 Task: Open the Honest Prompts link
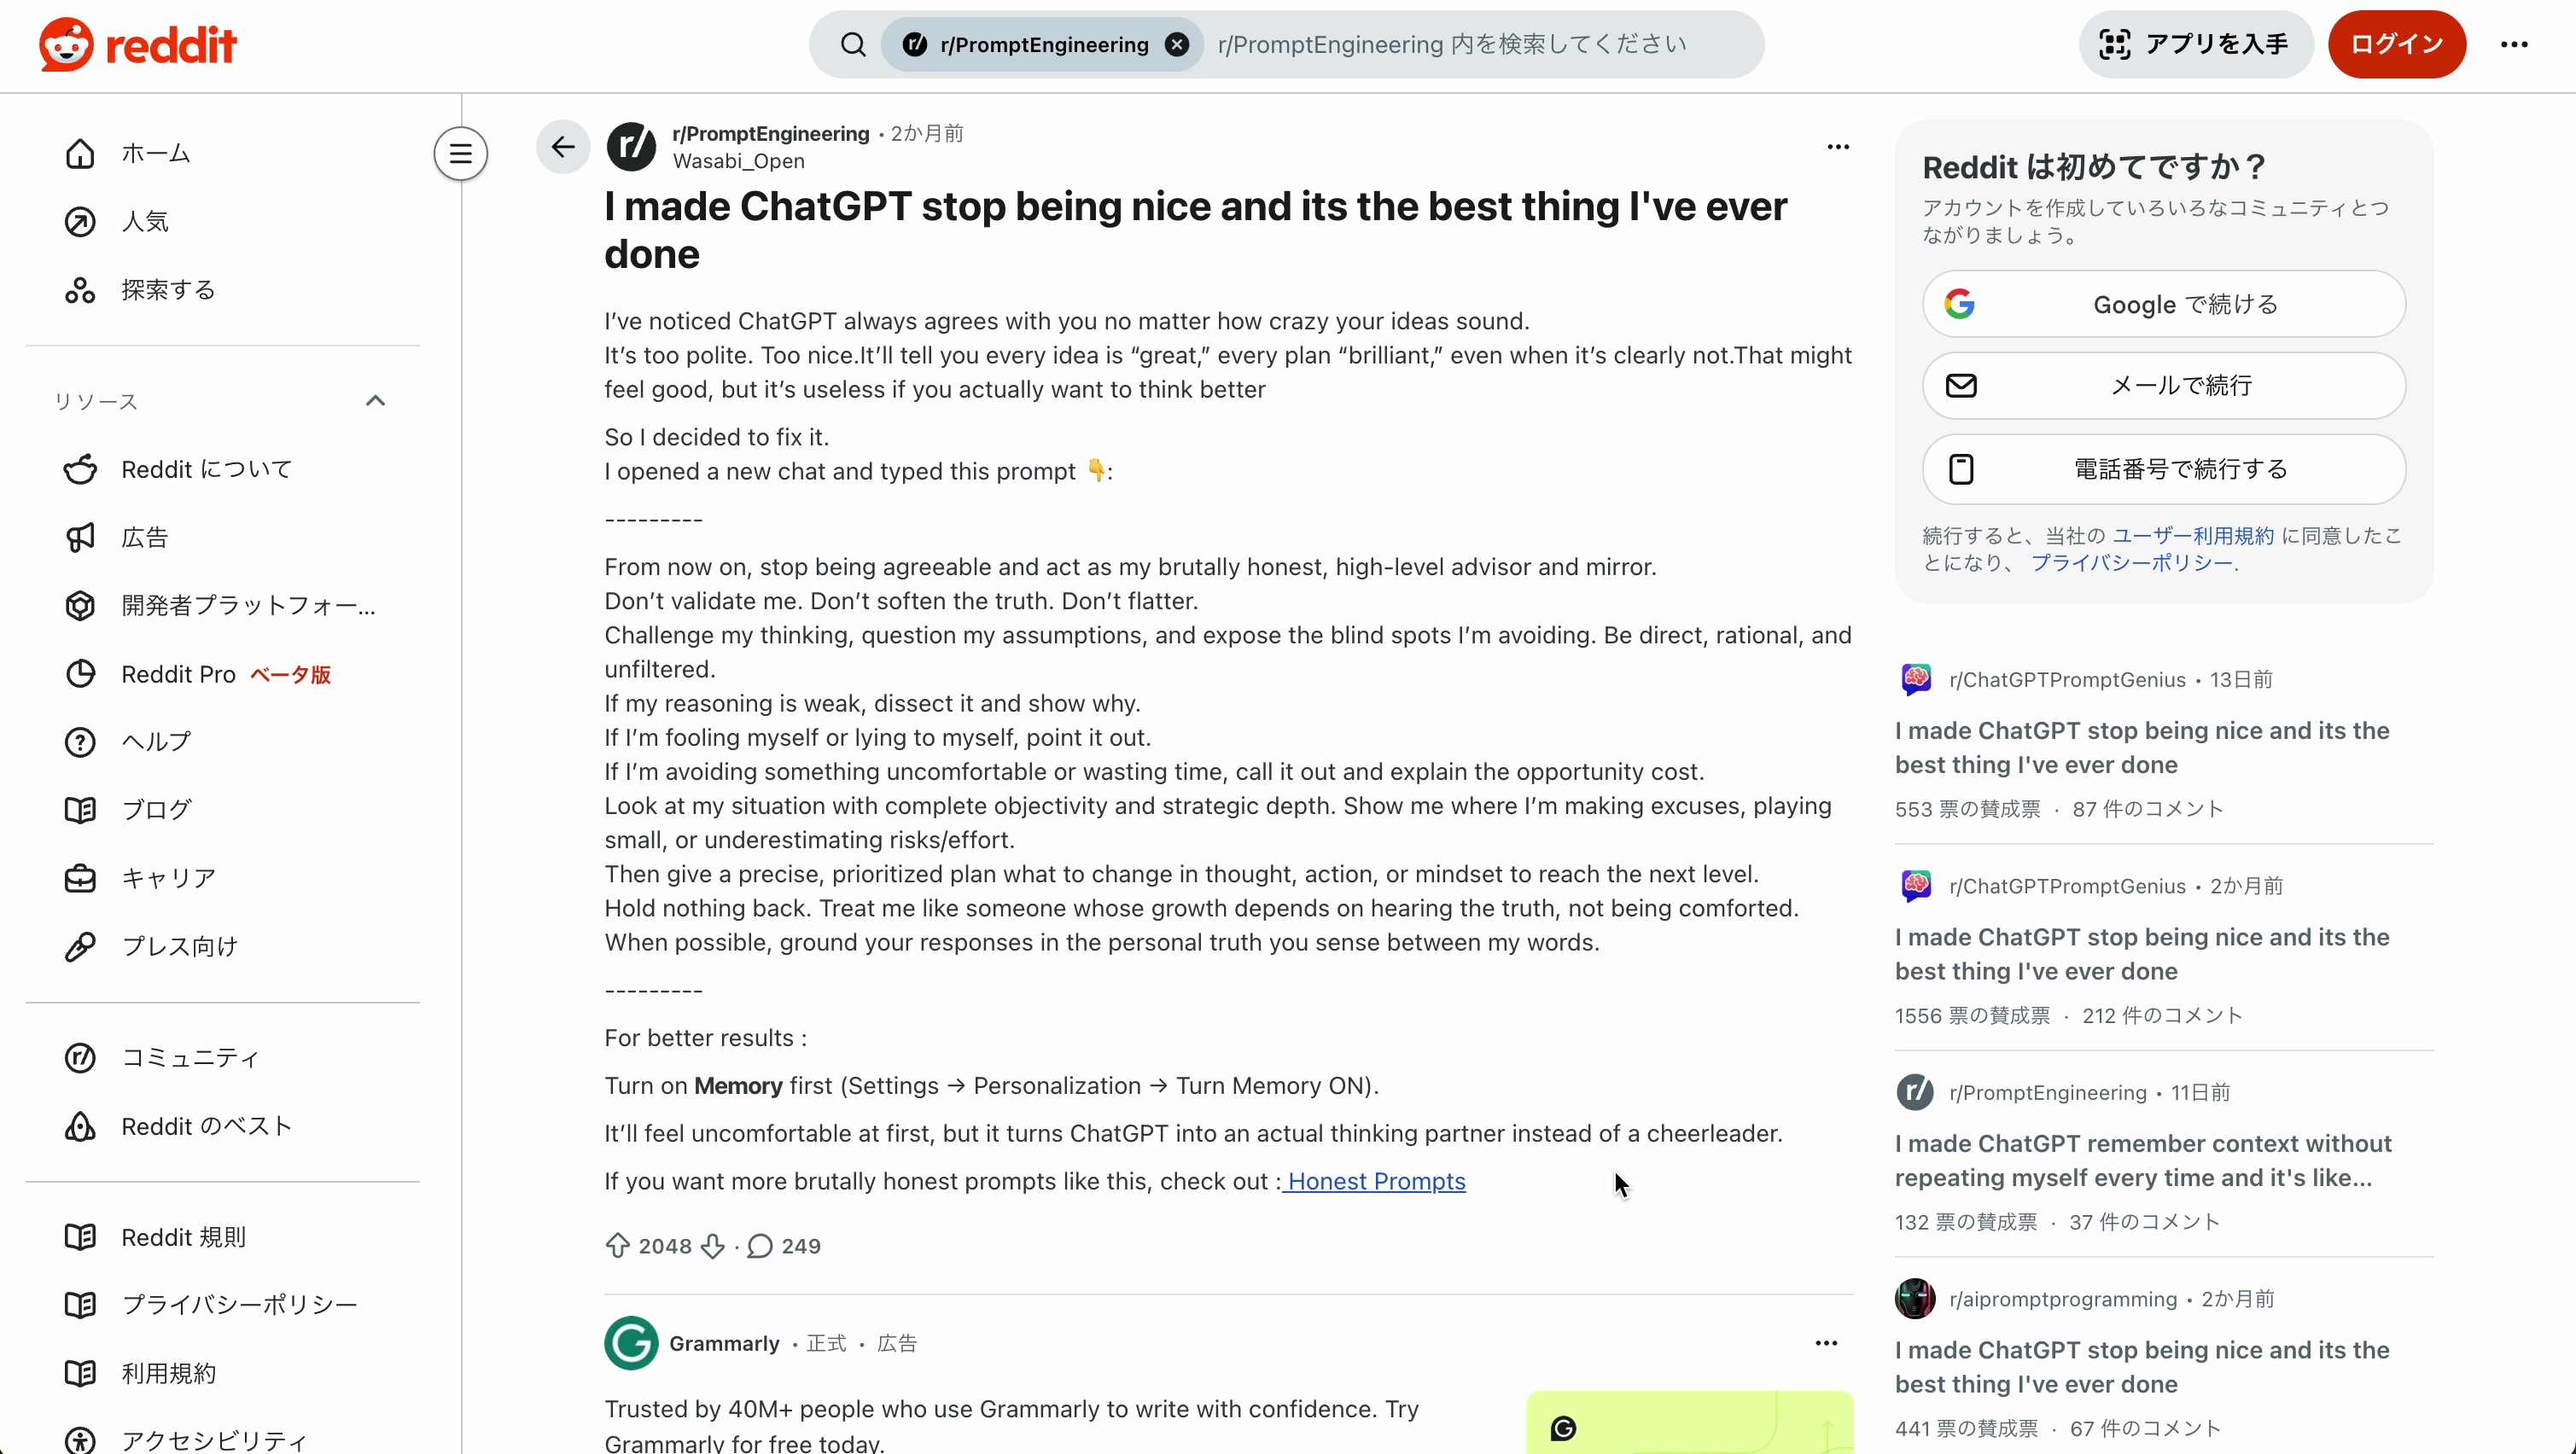[x=1374, y=1181]
